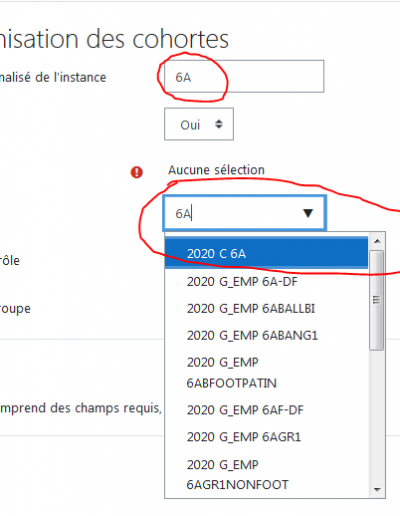
Task: Open the cohort search dropdown arrow
Action: coord(308,213)
